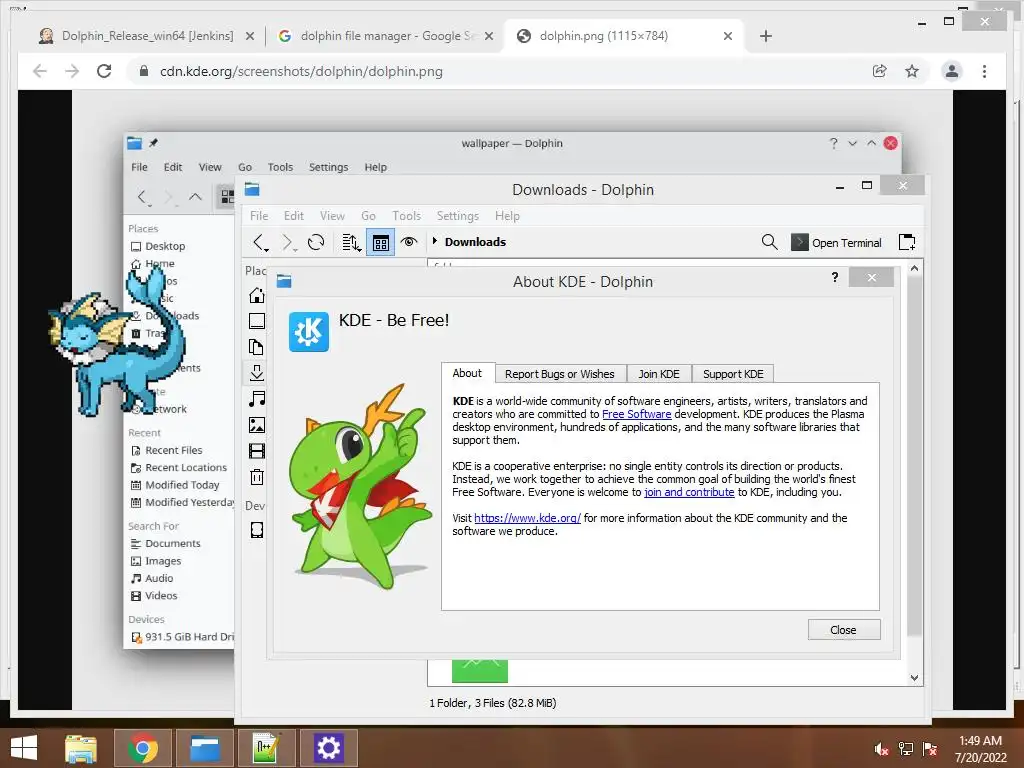Open a new Chrome tab
The image size is (1024, 768).
[x=766, y=36]
